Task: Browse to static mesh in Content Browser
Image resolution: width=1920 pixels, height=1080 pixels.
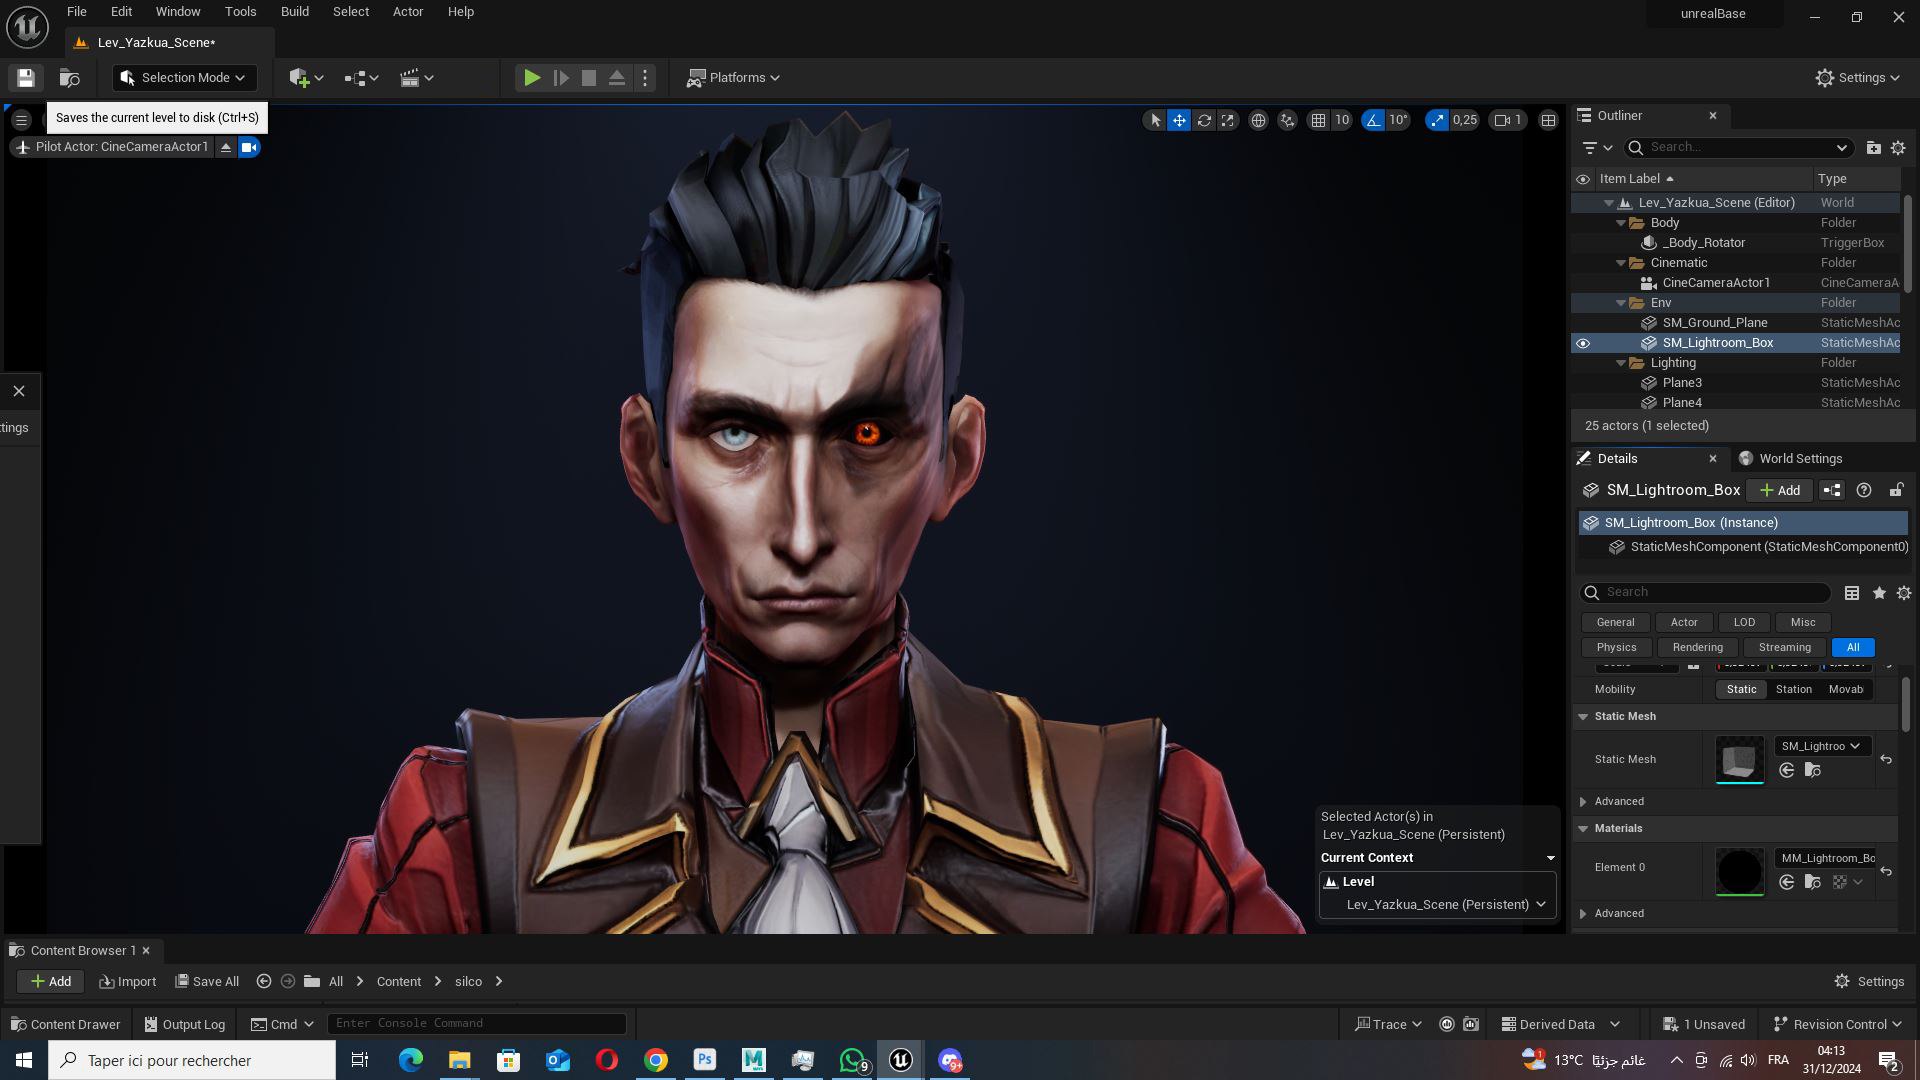Action: click(1812, 770)
